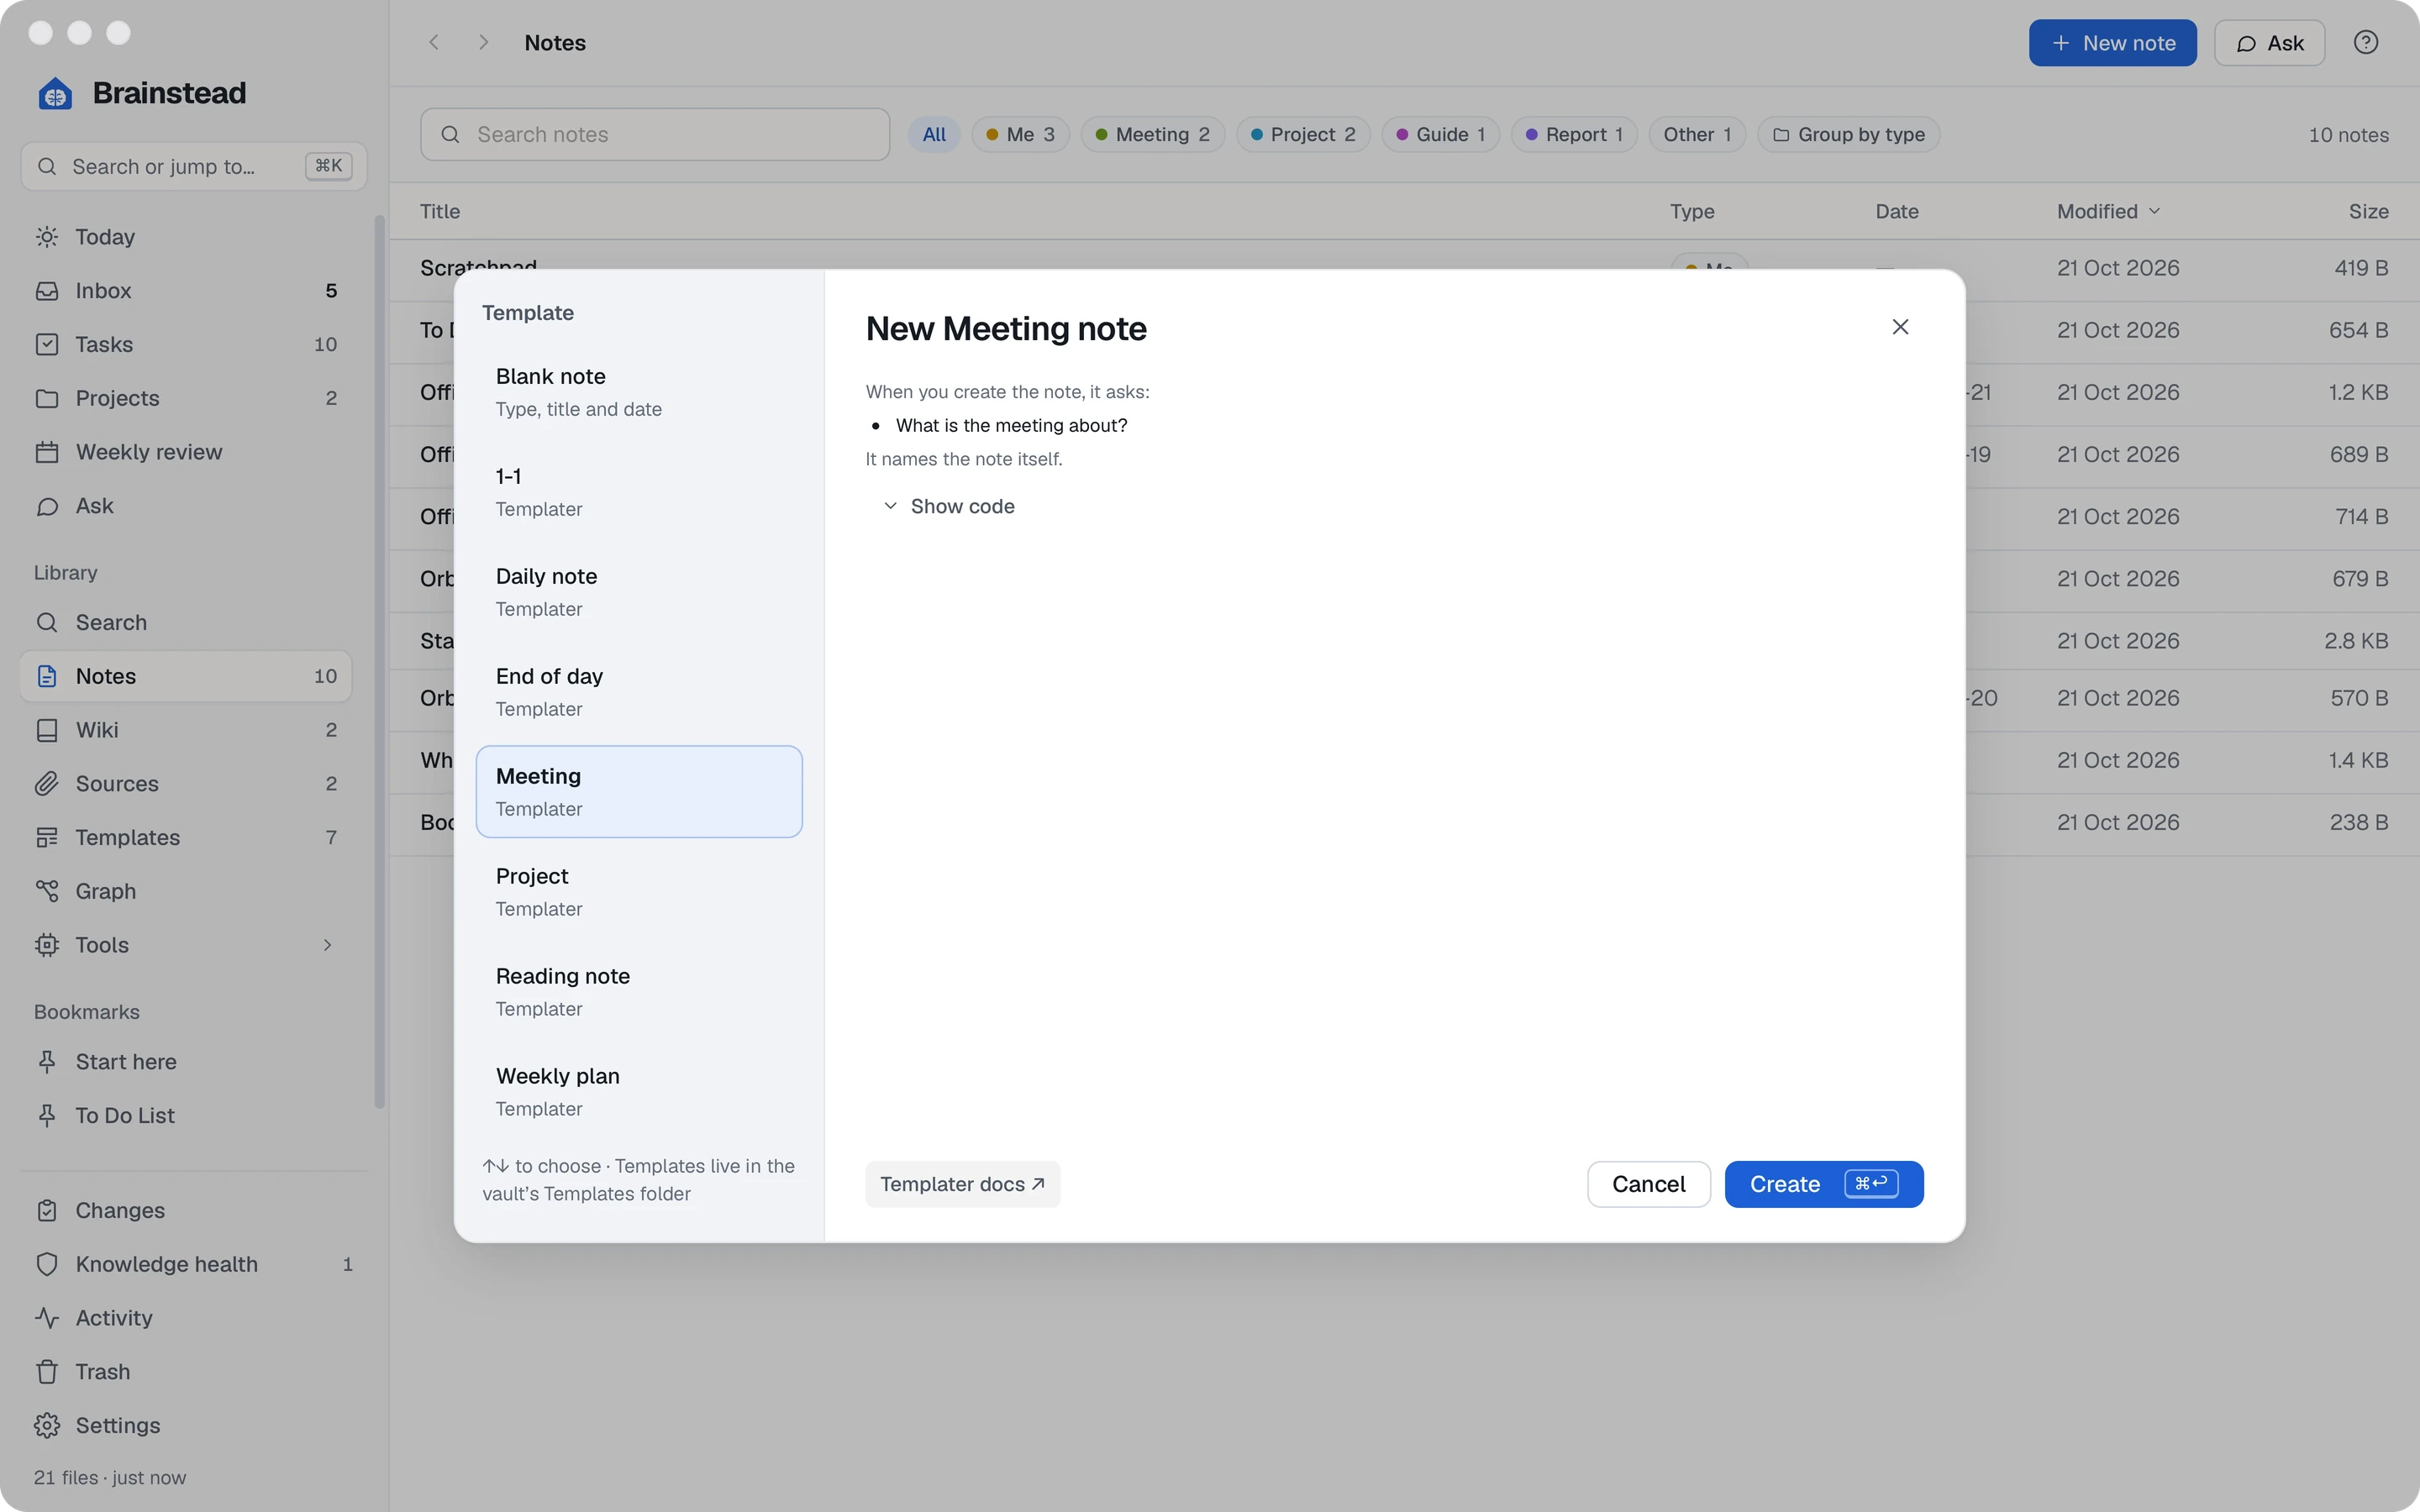The height and width of the screenshot is (1512, 2420).
Task: Choose the 1-1 template
Action: (x=639, y=493)
